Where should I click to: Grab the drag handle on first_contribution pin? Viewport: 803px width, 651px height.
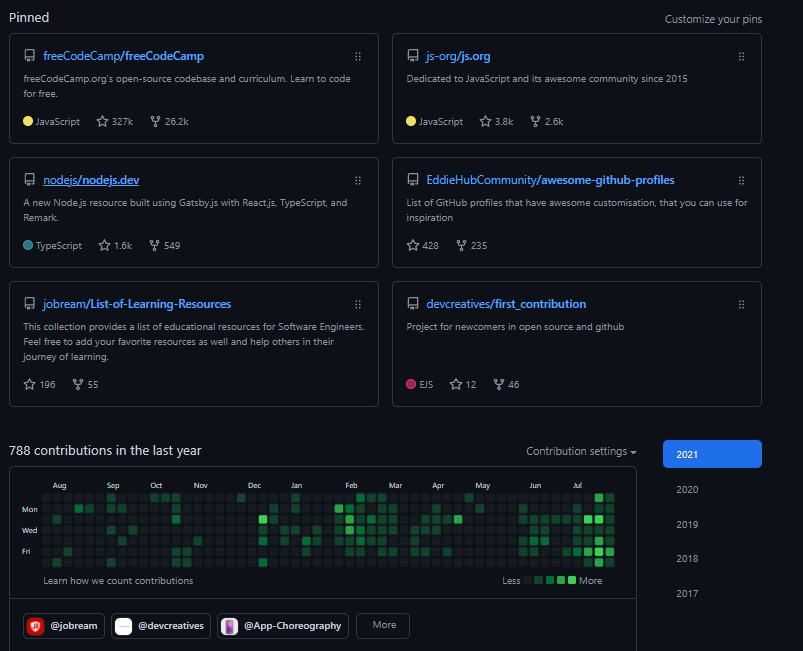741,305
